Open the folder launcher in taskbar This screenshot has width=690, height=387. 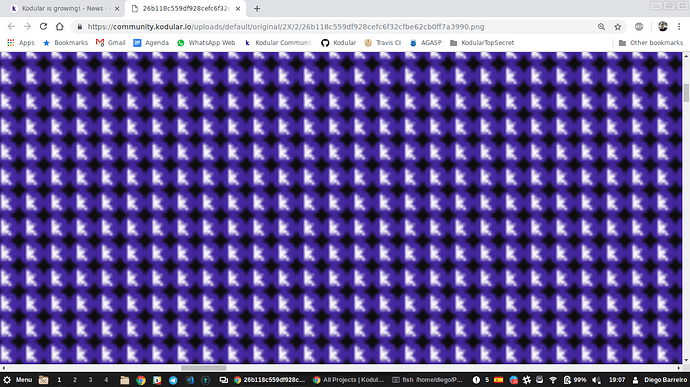point(125,380)
